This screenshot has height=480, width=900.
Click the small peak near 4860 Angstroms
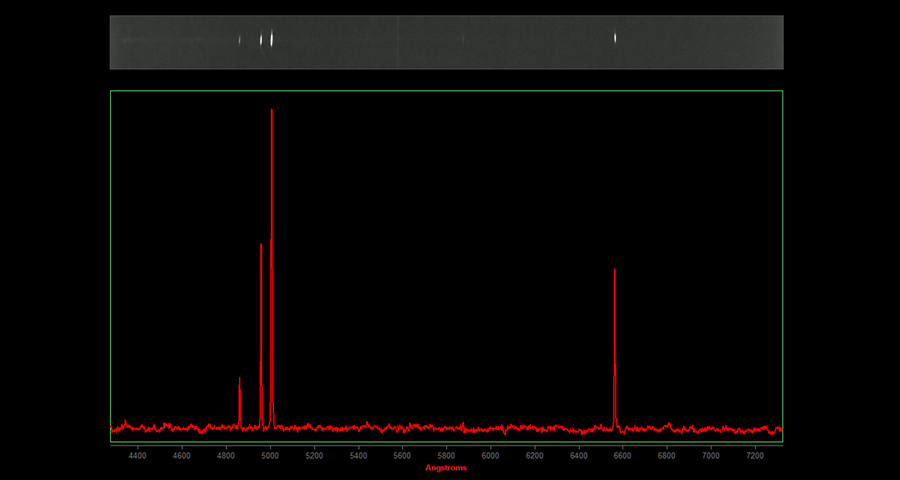point(240,381)
